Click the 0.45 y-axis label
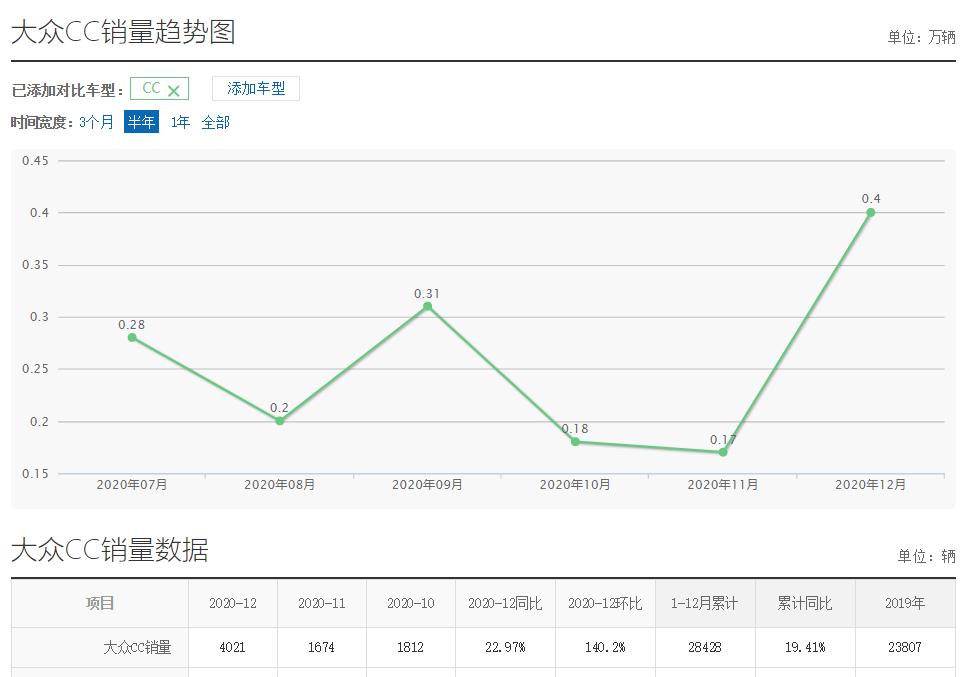The image size is (976, 677). tap(35, 161)
